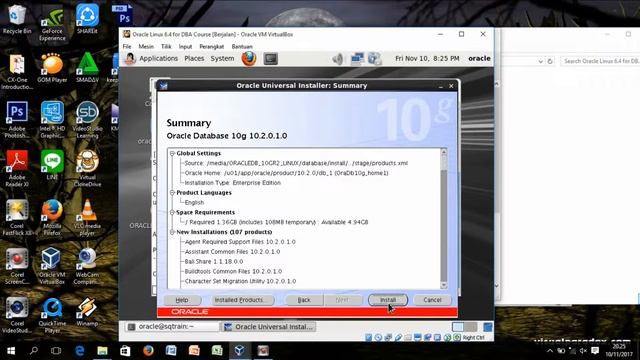Click the volume speaker icon in GNOME panel
The width and height of the screenshot is (640, 360).
pos(338,59)
